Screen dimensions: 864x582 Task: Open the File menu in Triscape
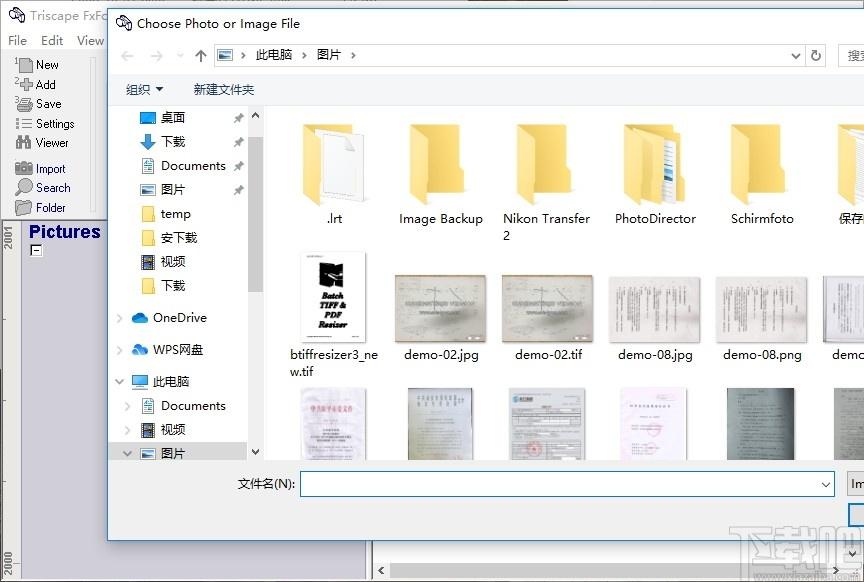[18, 41]
